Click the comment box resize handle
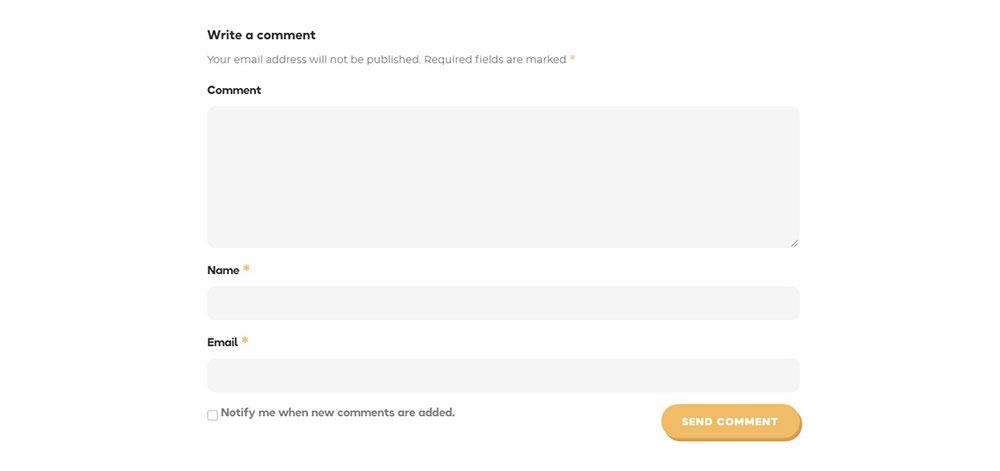The width and height of the screenshot is (1000, 471). coord(795,242)
